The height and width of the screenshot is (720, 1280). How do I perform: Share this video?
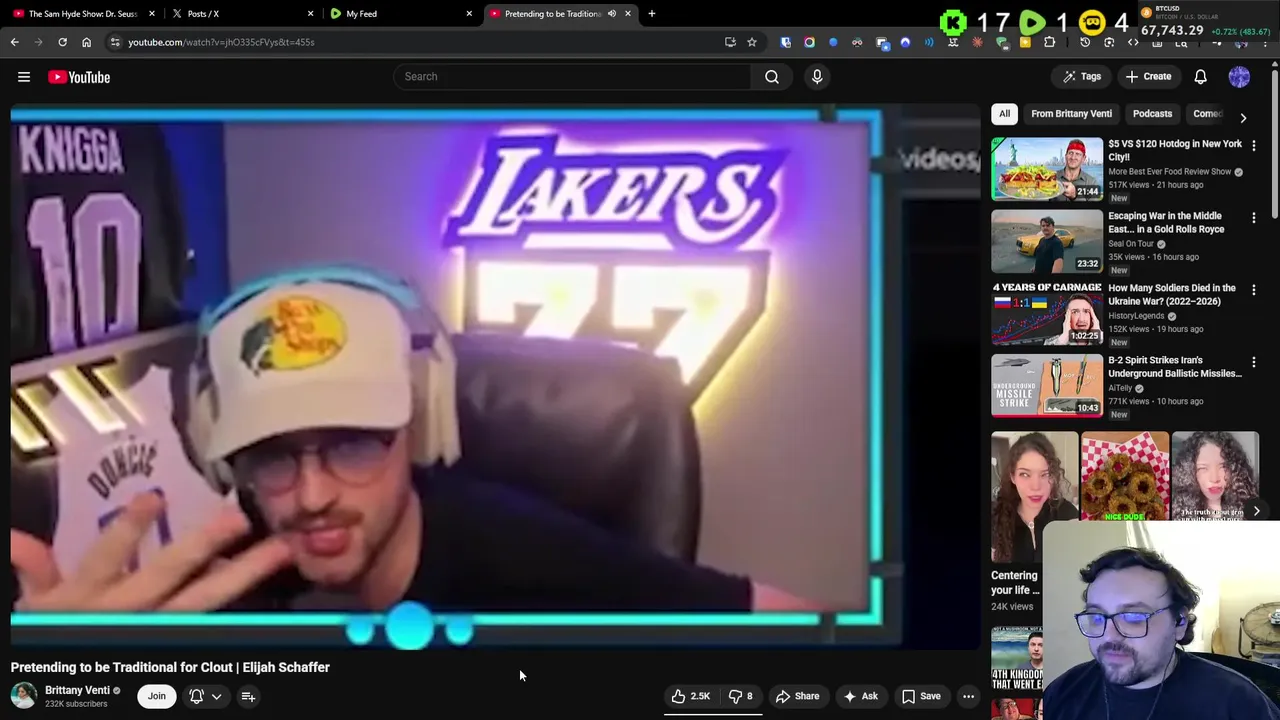(x=797, y=696)
